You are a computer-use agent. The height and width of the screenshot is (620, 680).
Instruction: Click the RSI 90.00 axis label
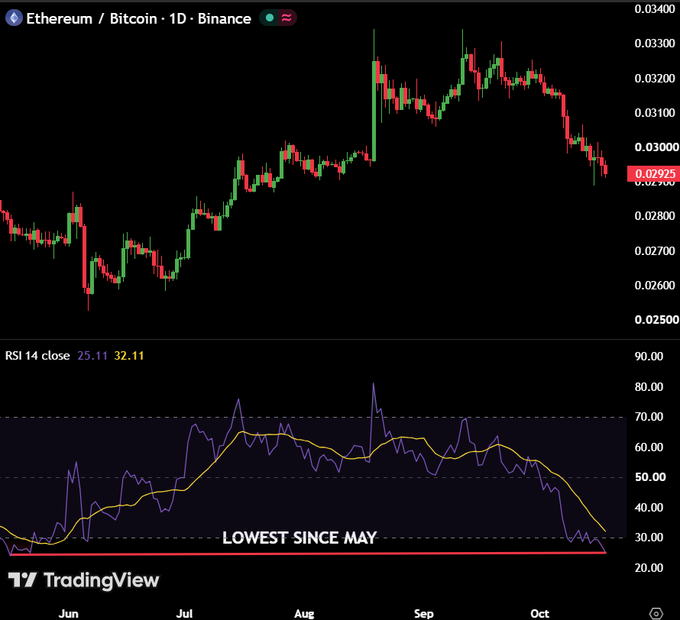649,356
